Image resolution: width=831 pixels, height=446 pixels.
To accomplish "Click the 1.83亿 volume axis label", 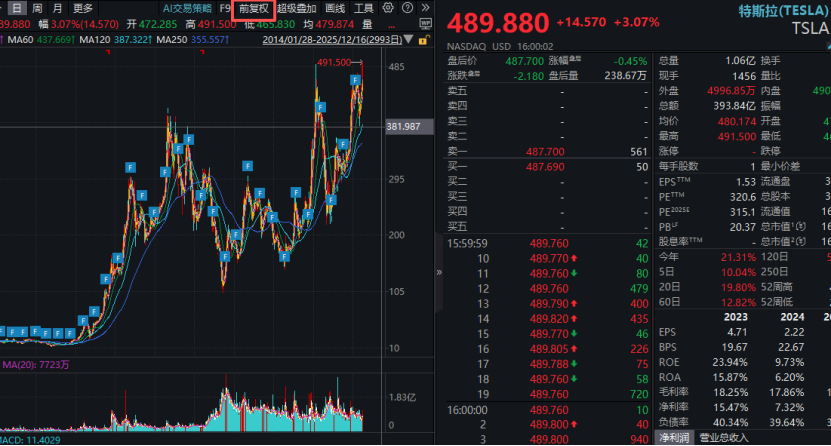I will pyautogui.click(x=402, y=397).
